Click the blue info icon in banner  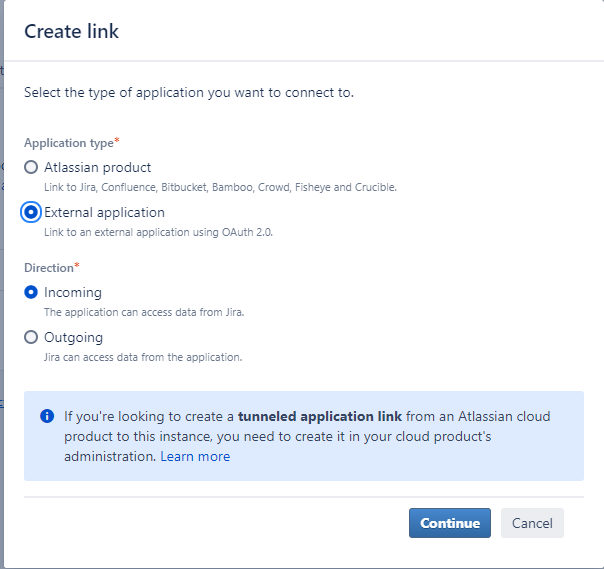[47, 416]
